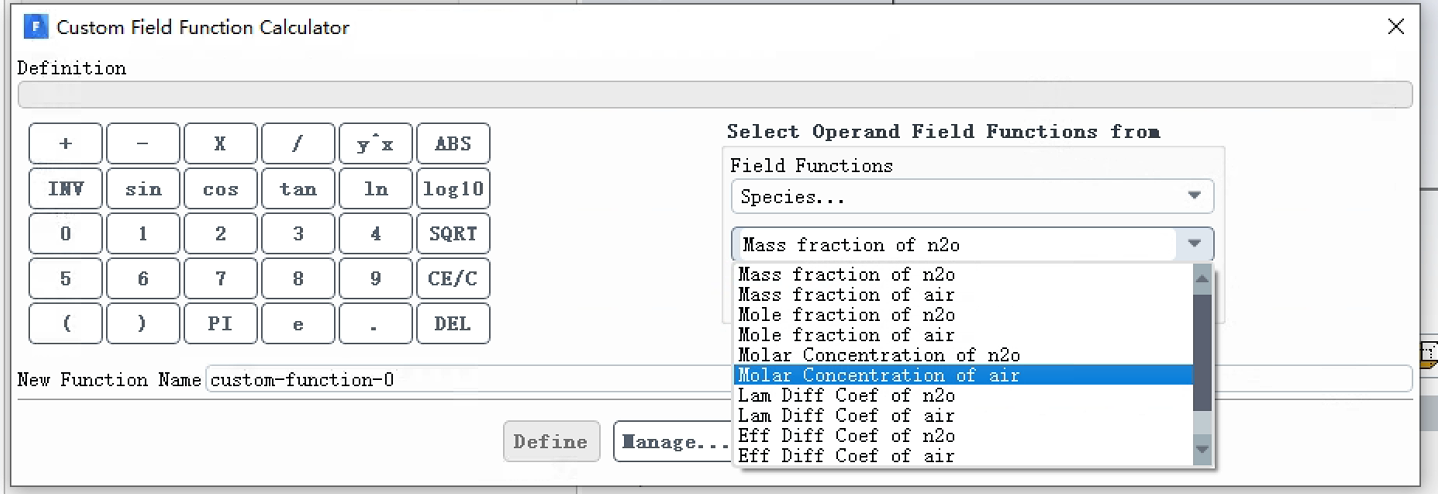Screen dimensions: 1438x494
Task: Close the Custom Field Function Calculator
Action: point(1396,27)
